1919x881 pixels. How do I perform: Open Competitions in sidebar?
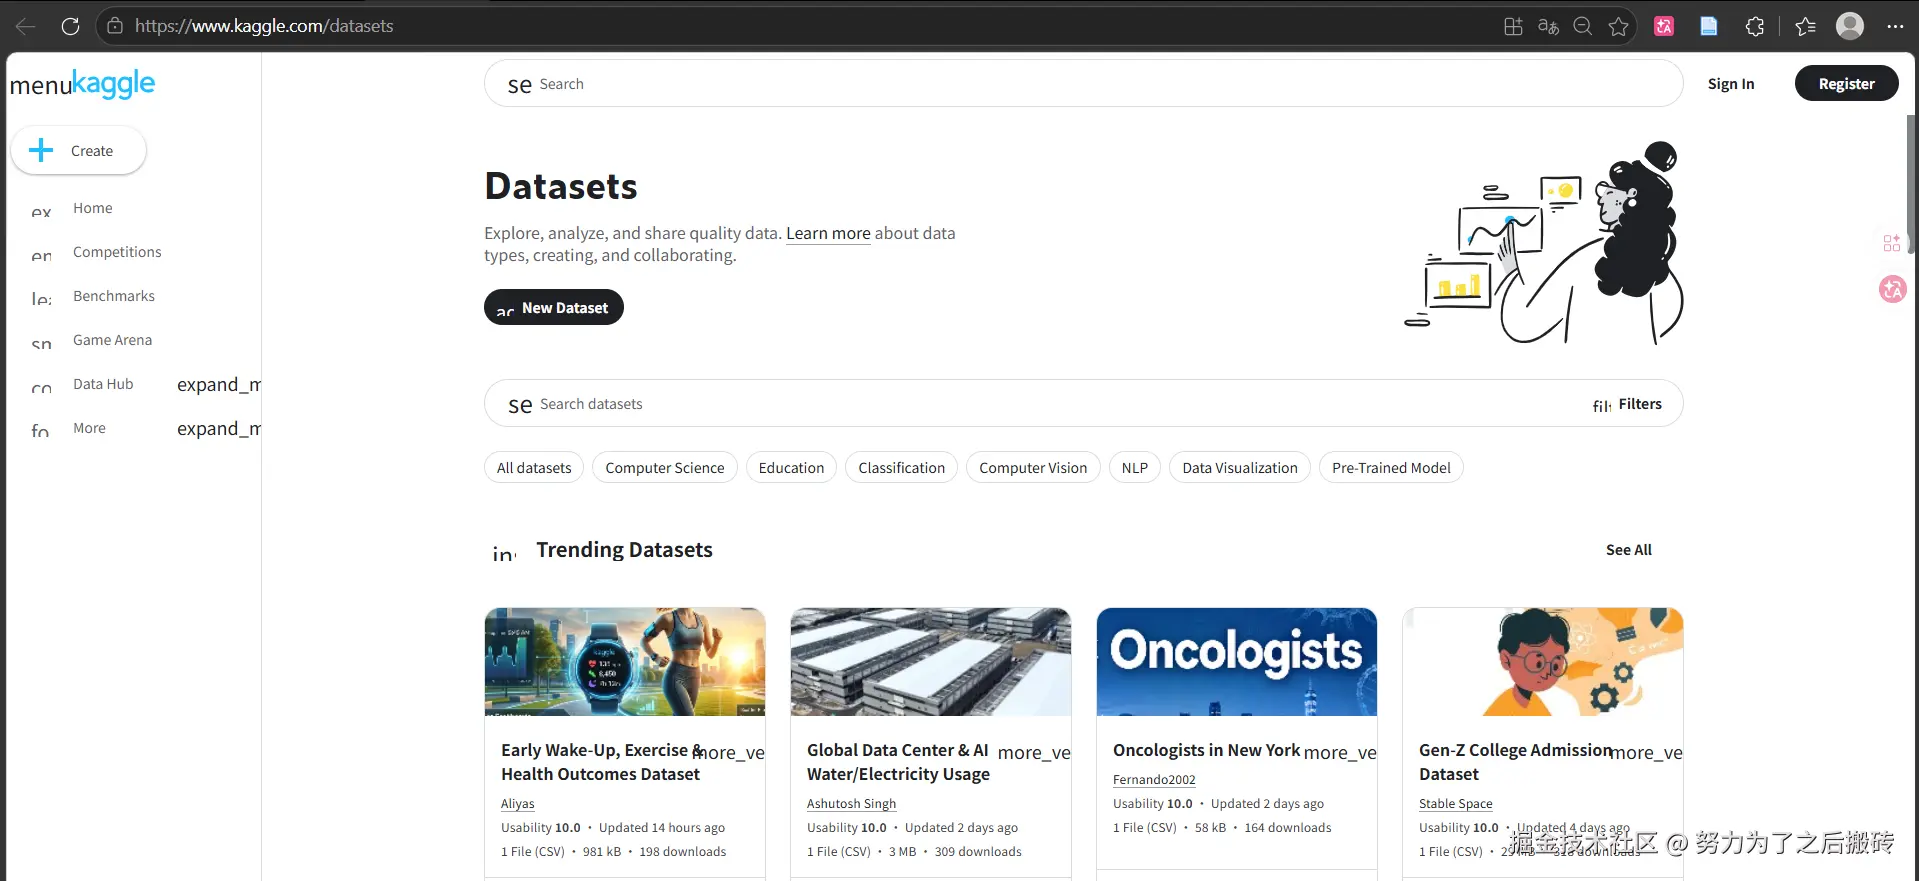117,252
